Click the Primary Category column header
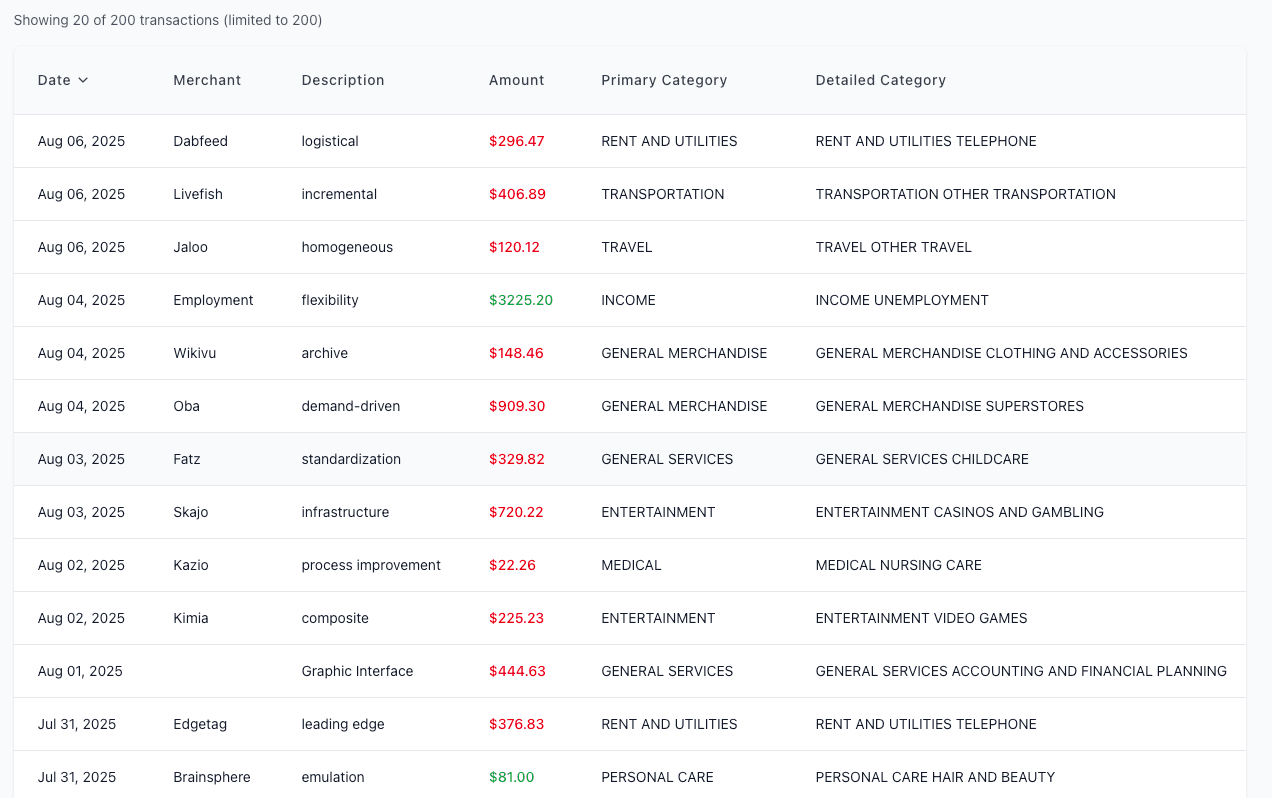 664,80
